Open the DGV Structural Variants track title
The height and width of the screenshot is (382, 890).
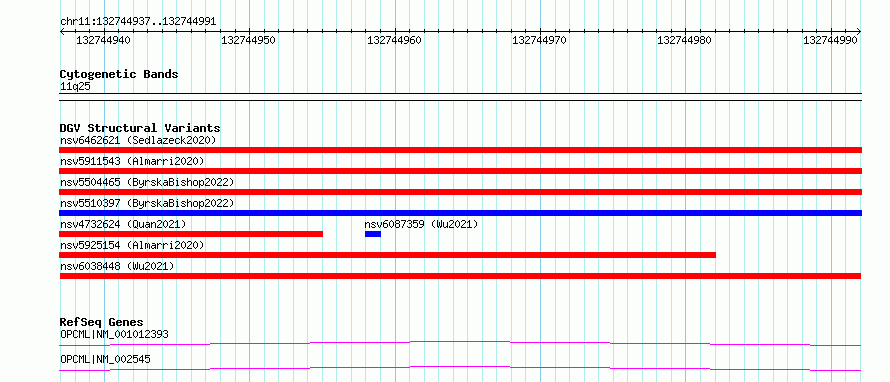(x=140, y=128)
